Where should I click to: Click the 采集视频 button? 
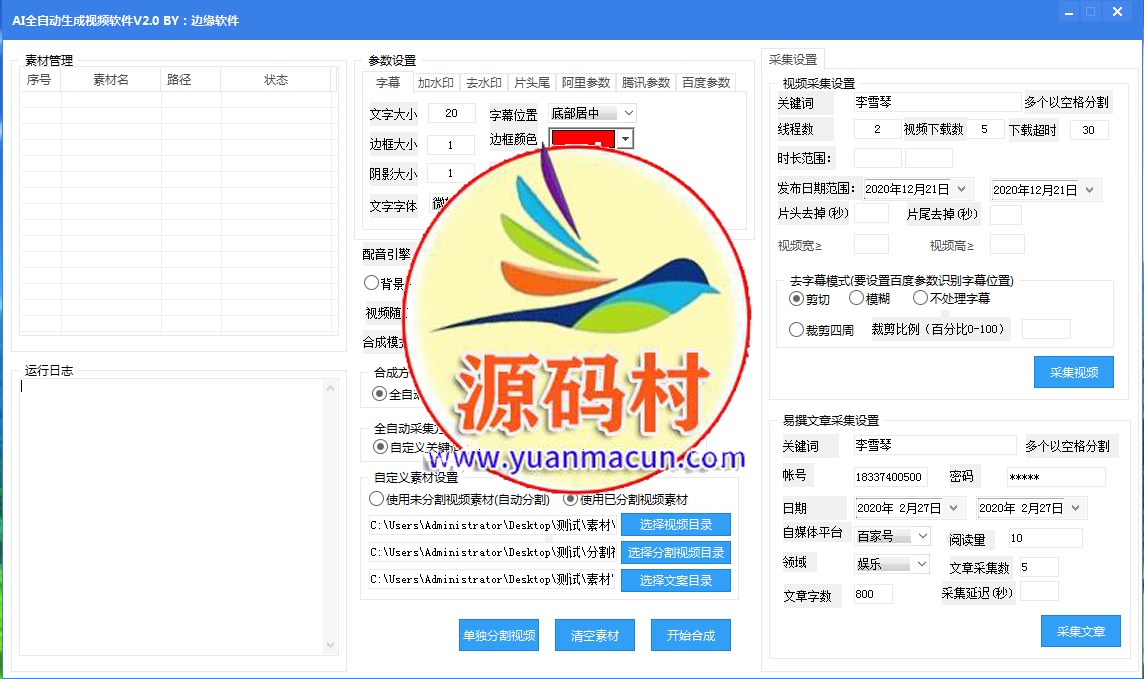tap(1073, 371)
